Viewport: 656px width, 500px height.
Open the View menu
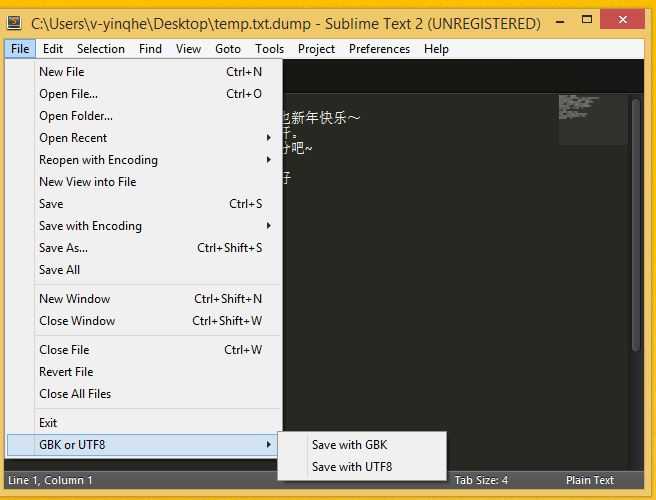coord(188,49)
